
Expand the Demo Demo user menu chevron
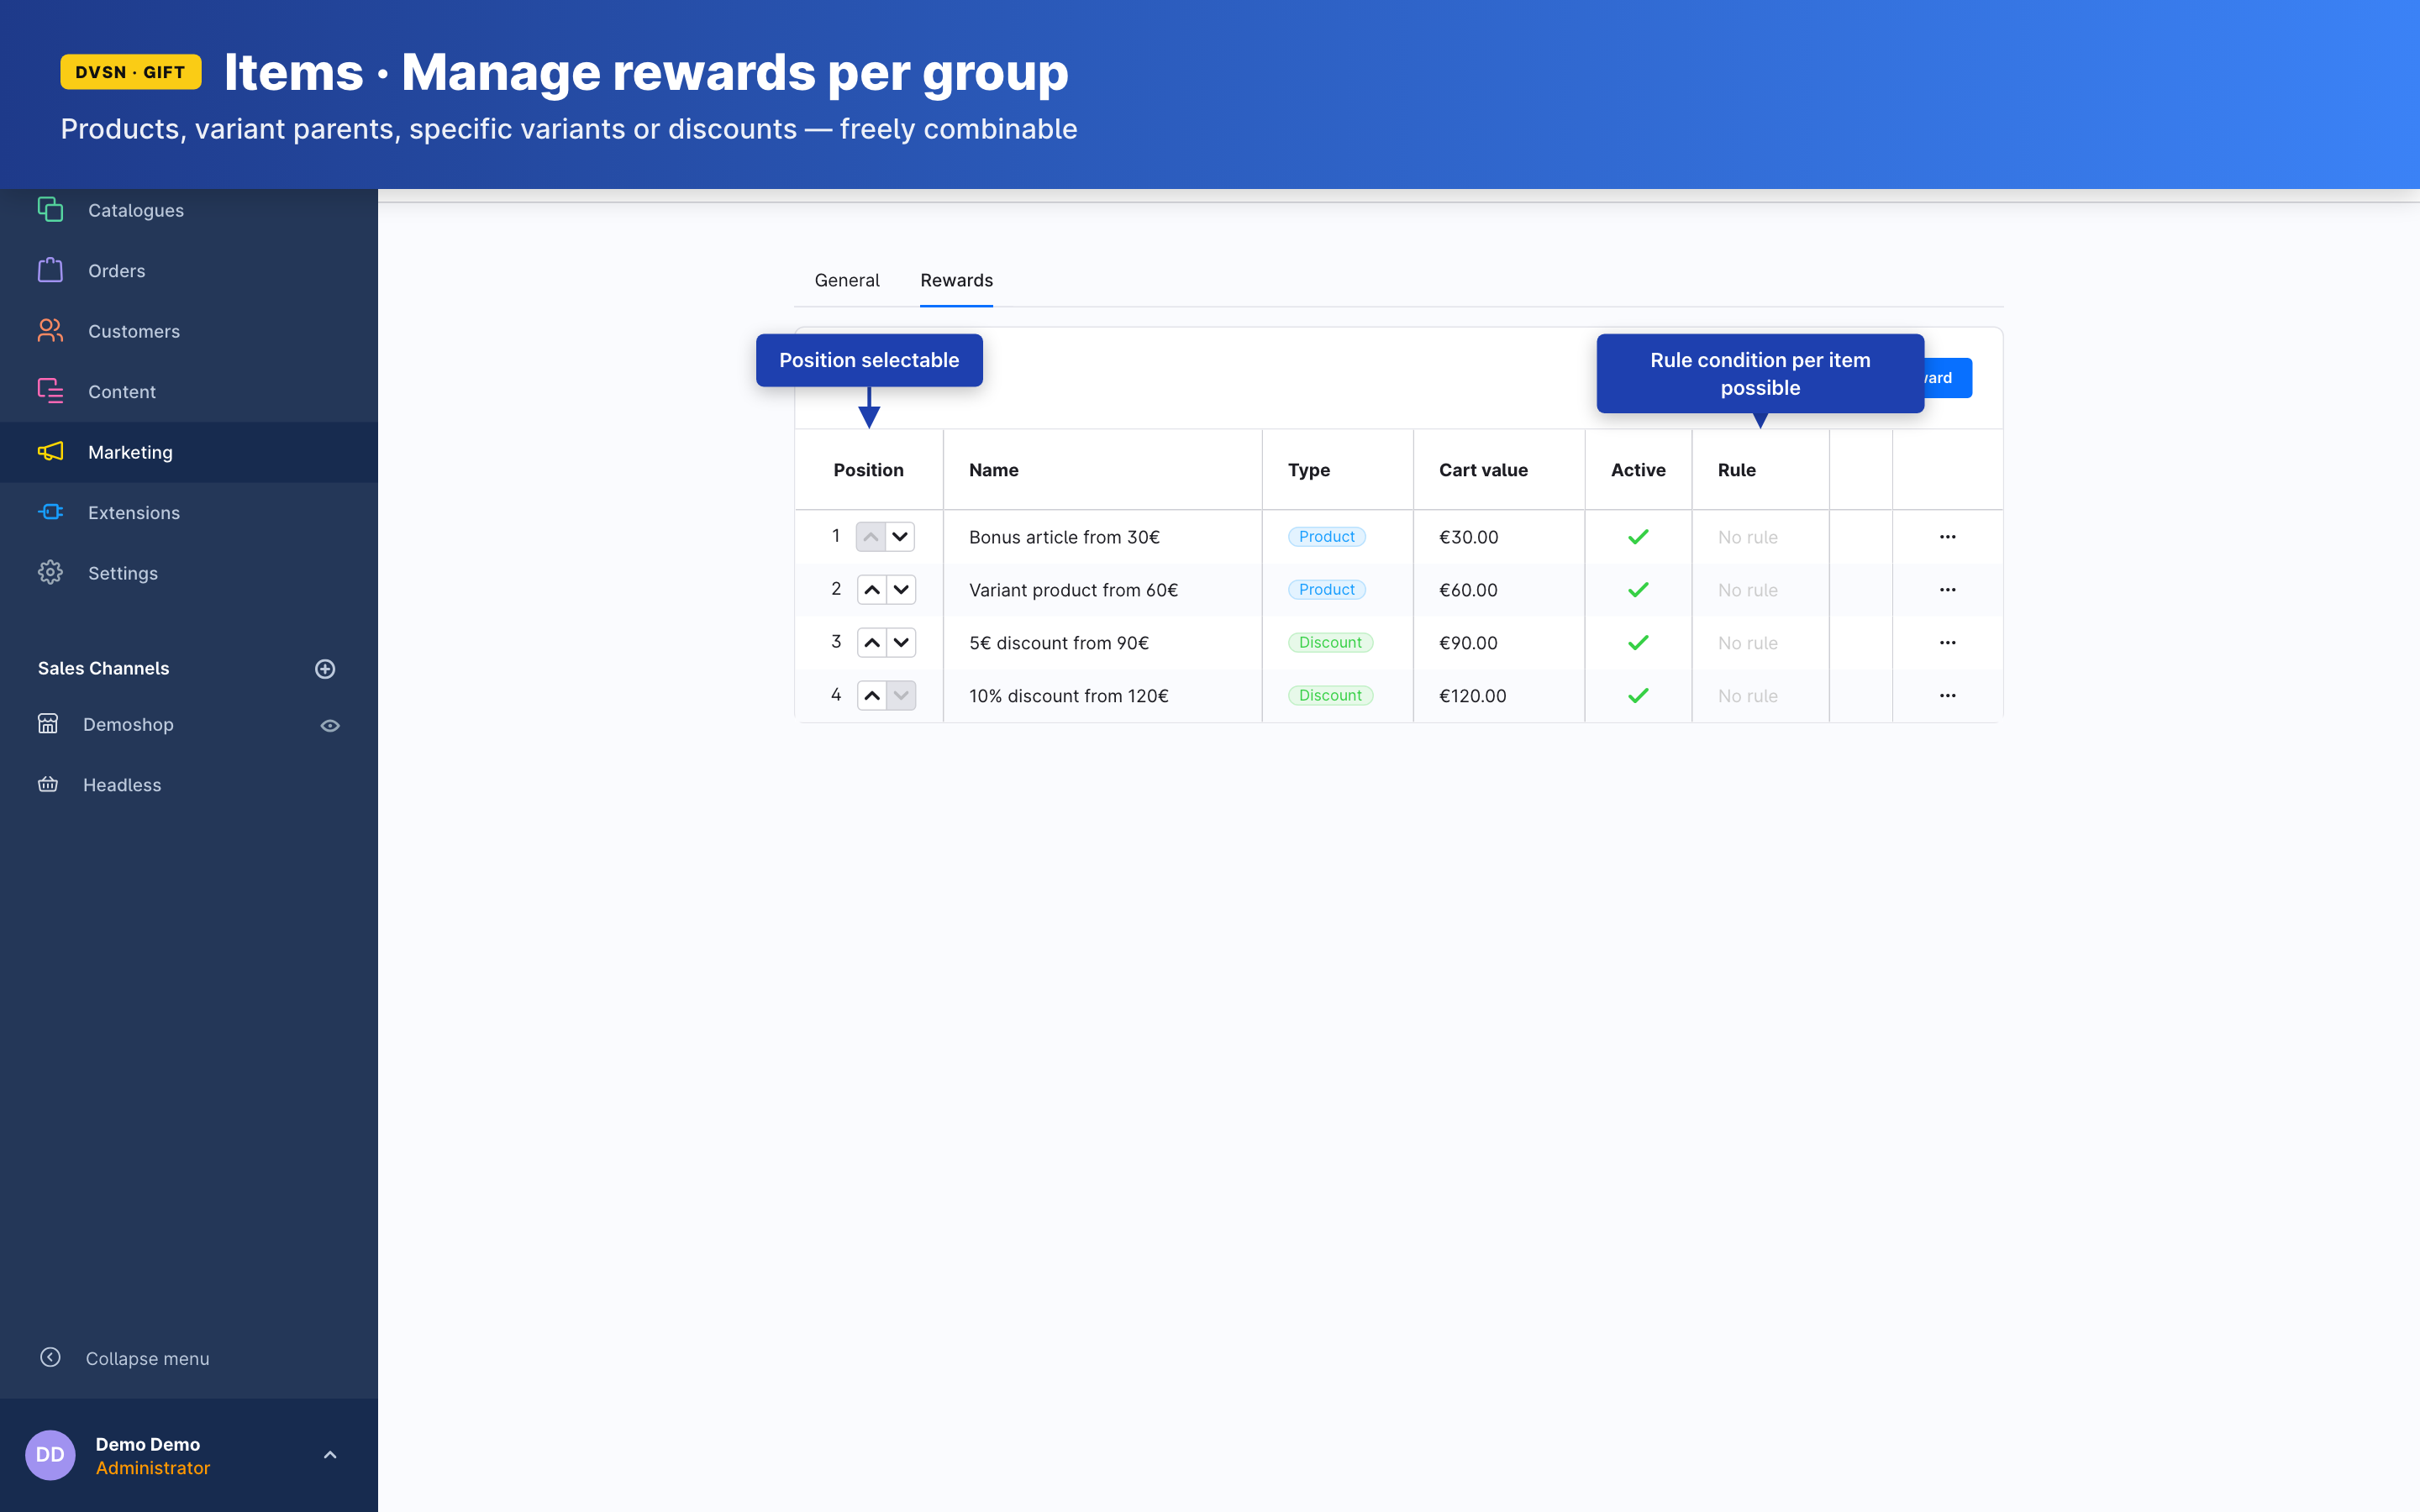(330, 1455)
